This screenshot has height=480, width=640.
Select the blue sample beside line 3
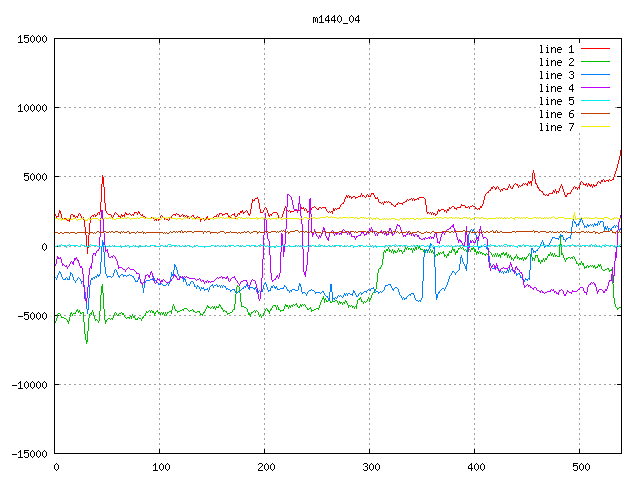pyautogui.click(x=595, y=75)
